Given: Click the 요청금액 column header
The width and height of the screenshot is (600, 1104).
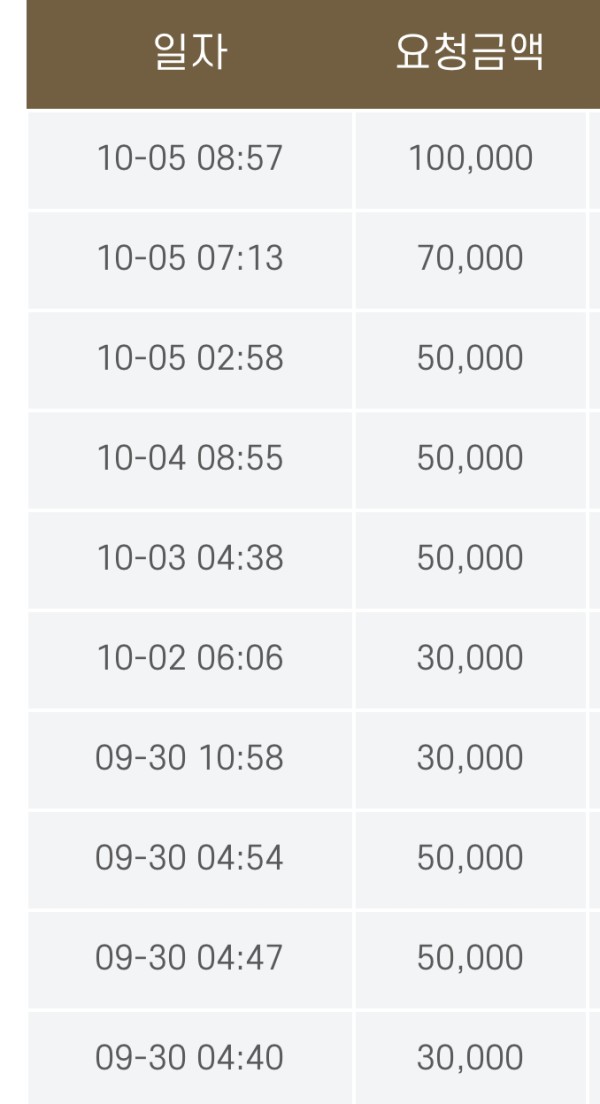Looking at the screenshot, I should [x=470, y=52].
